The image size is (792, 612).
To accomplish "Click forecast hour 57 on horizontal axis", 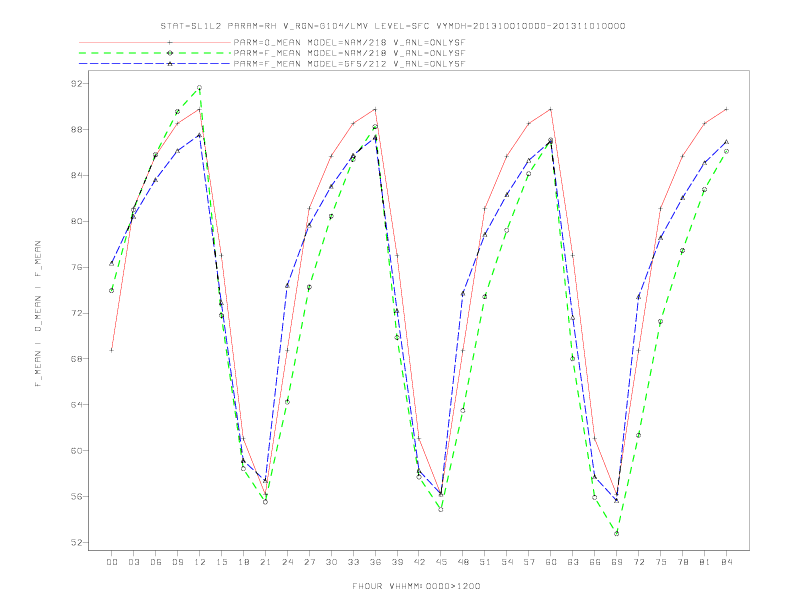I will click(x=529, y=562).
